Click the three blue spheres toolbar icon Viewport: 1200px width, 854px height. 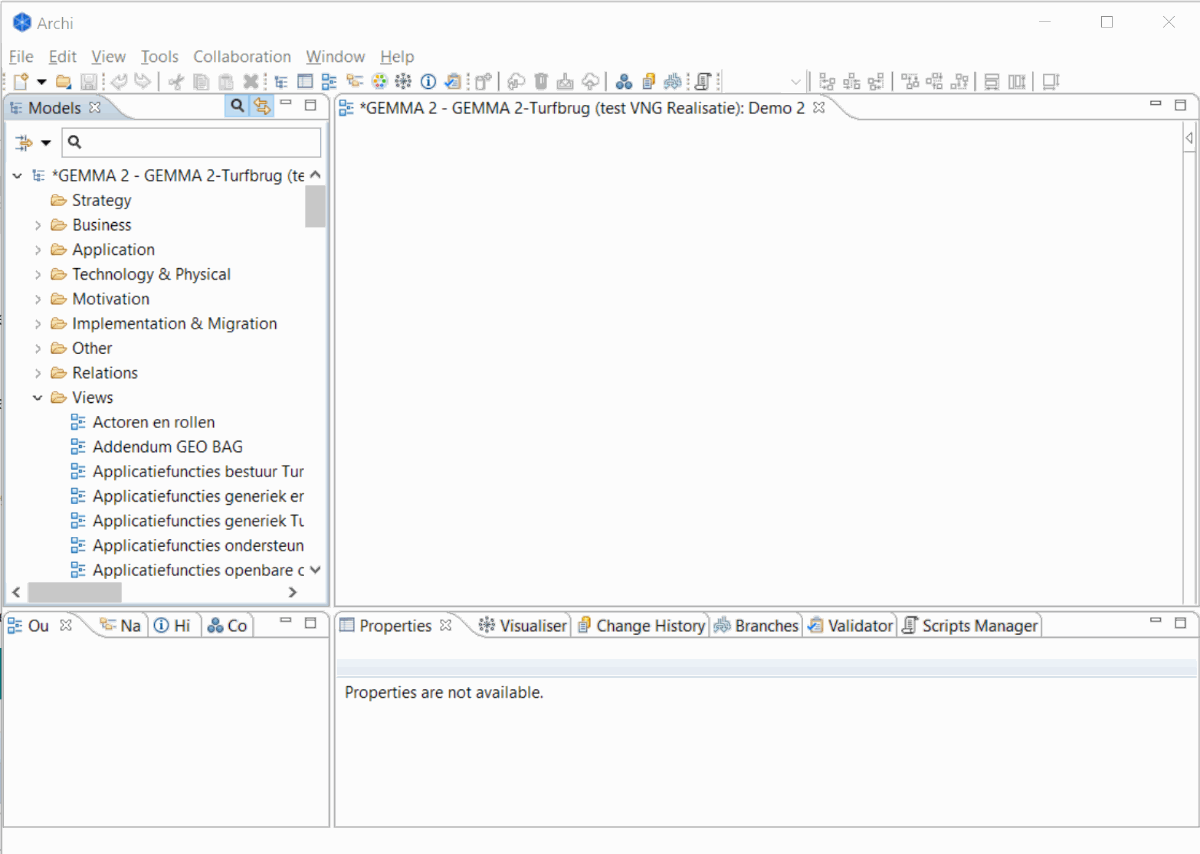pyautogui.click(x=623, y=81)
